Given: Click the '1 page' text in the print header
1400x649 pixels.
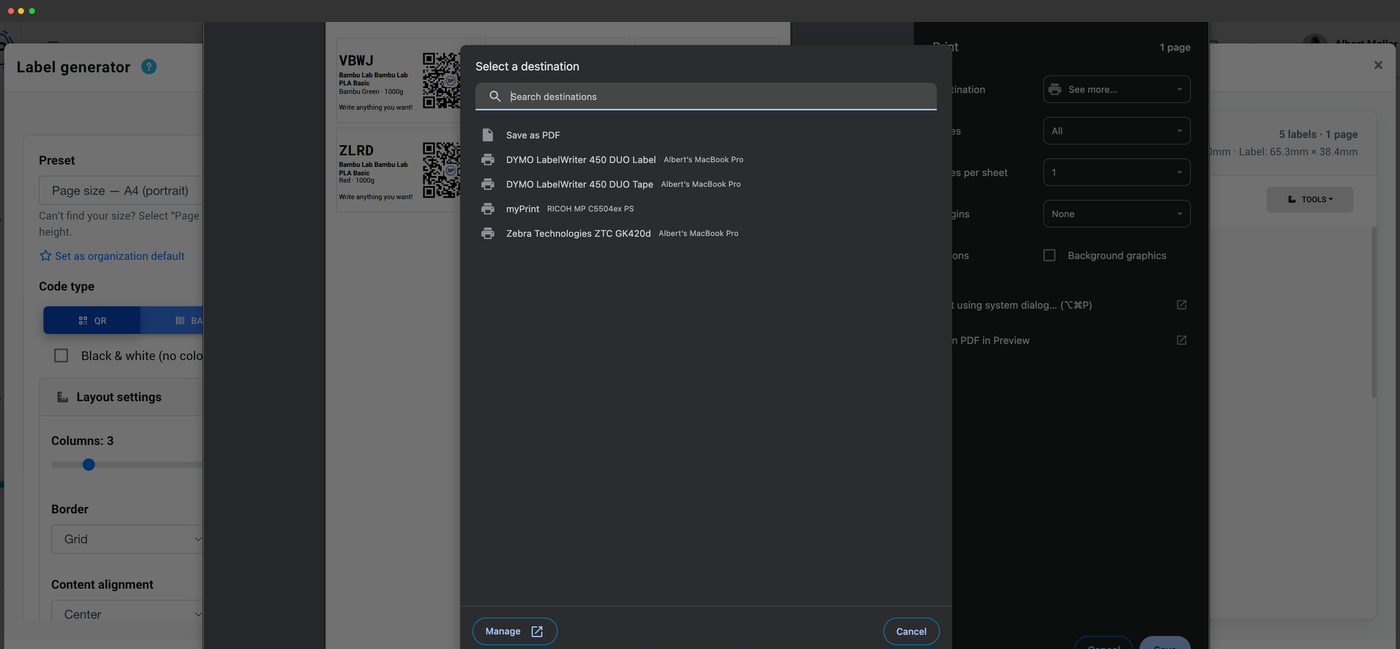Looking at the screenshot, I should tap(1175, 47).
